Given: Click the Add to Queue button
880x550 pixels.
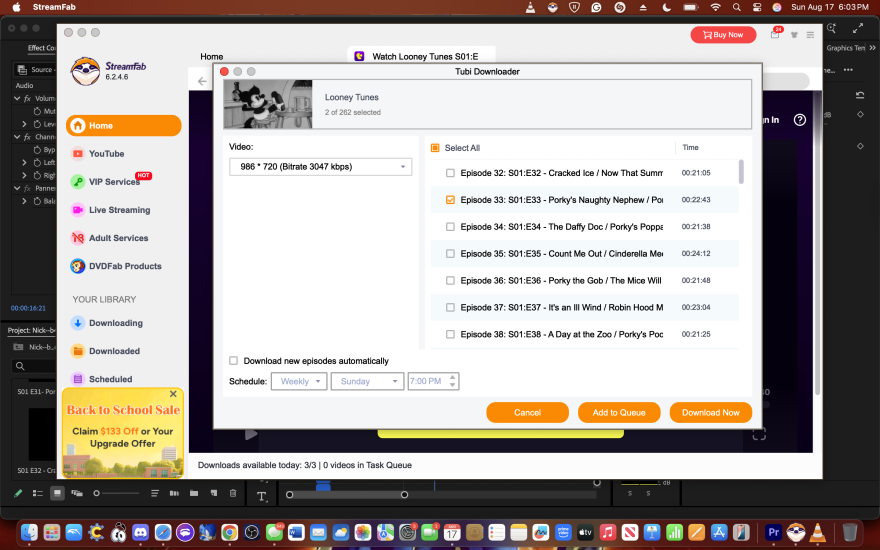Looking at the screenshot, I should 619,412.
